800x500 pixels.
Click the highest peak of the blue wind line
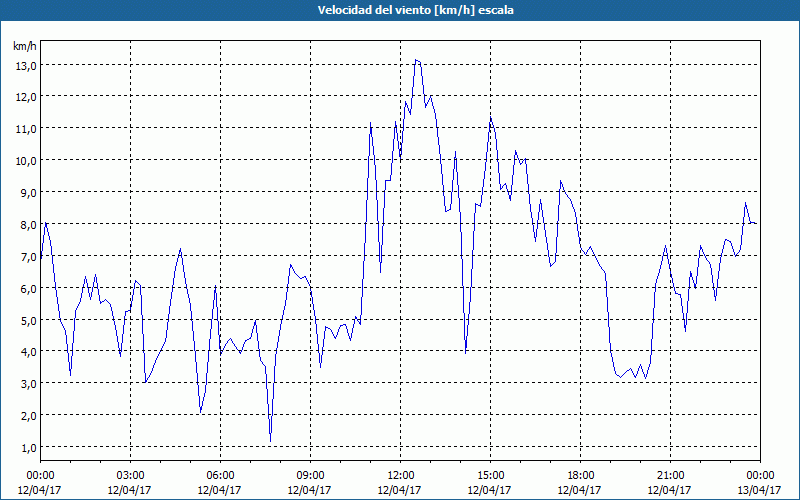pyautogui.click(x=416, y=60)
